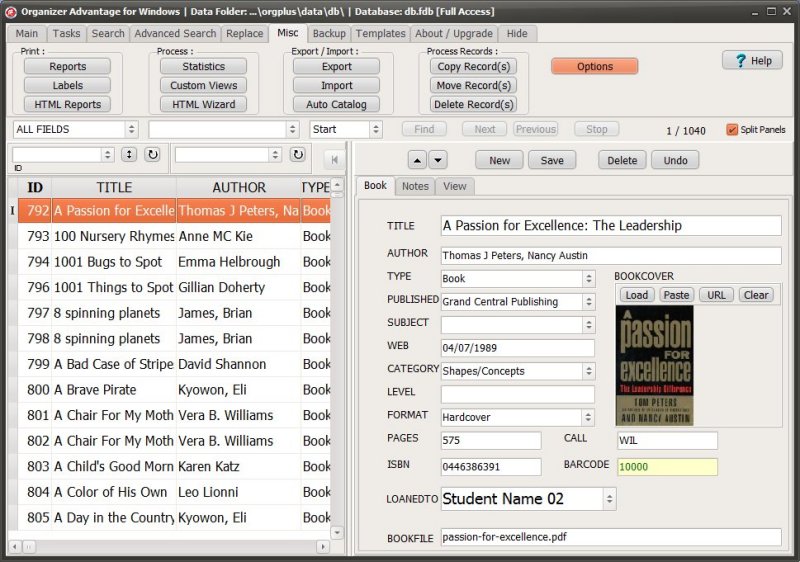Click the refresh icon beside second filter box
The height and width of the screenshot is (562, 800).
pyautogui.click(x=297, y=155)
